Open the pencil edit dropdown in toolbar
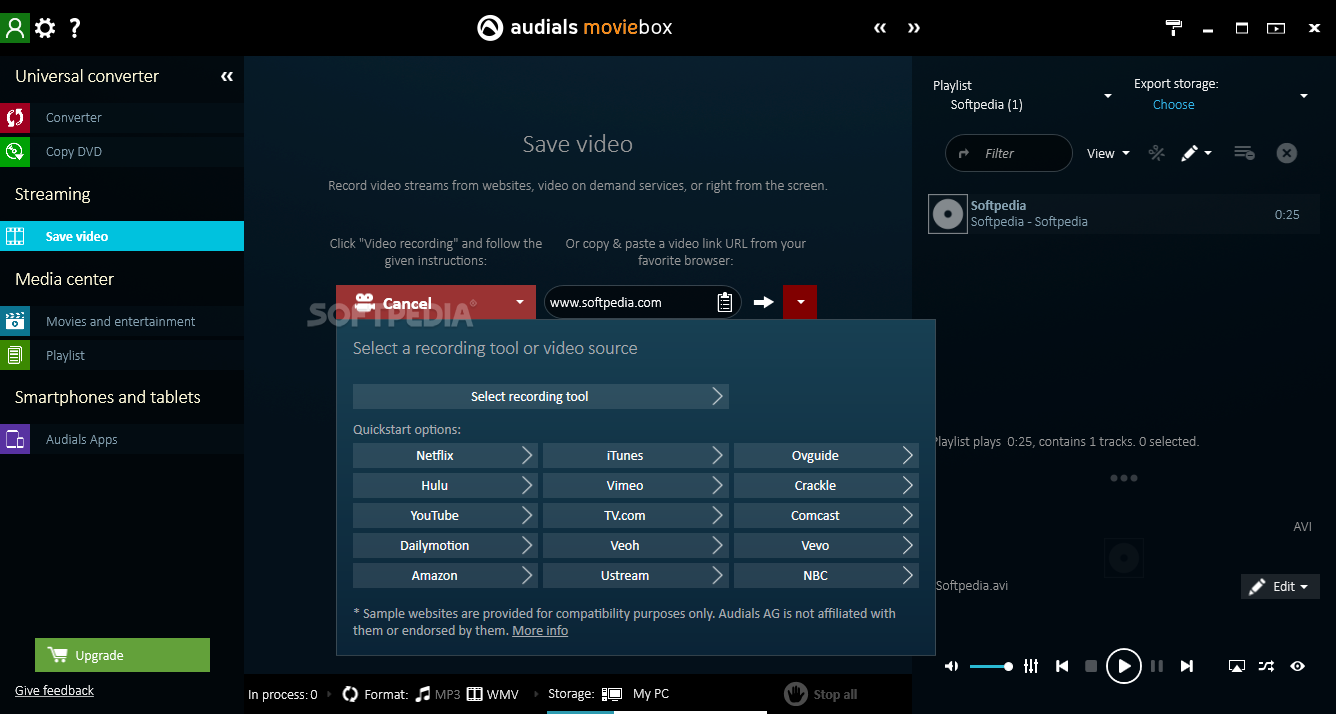Image resolution: width=1336 pixels, height=714 pixels. (1196, 153)
